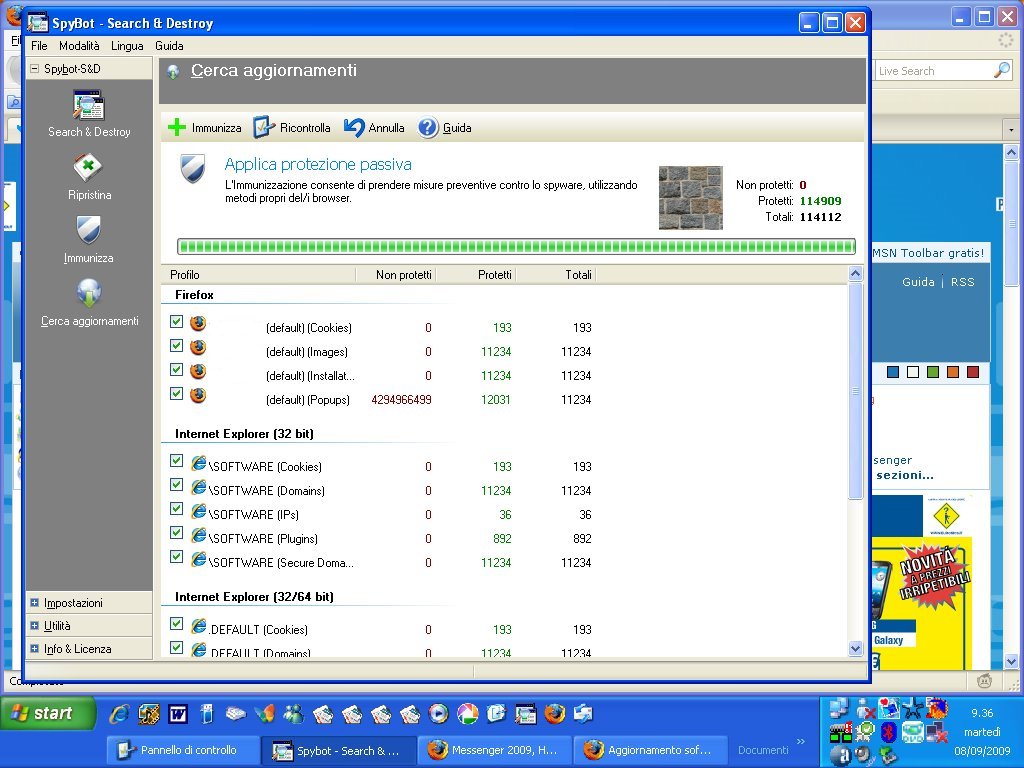Expand the Utilità section

(x=34, y=626)
